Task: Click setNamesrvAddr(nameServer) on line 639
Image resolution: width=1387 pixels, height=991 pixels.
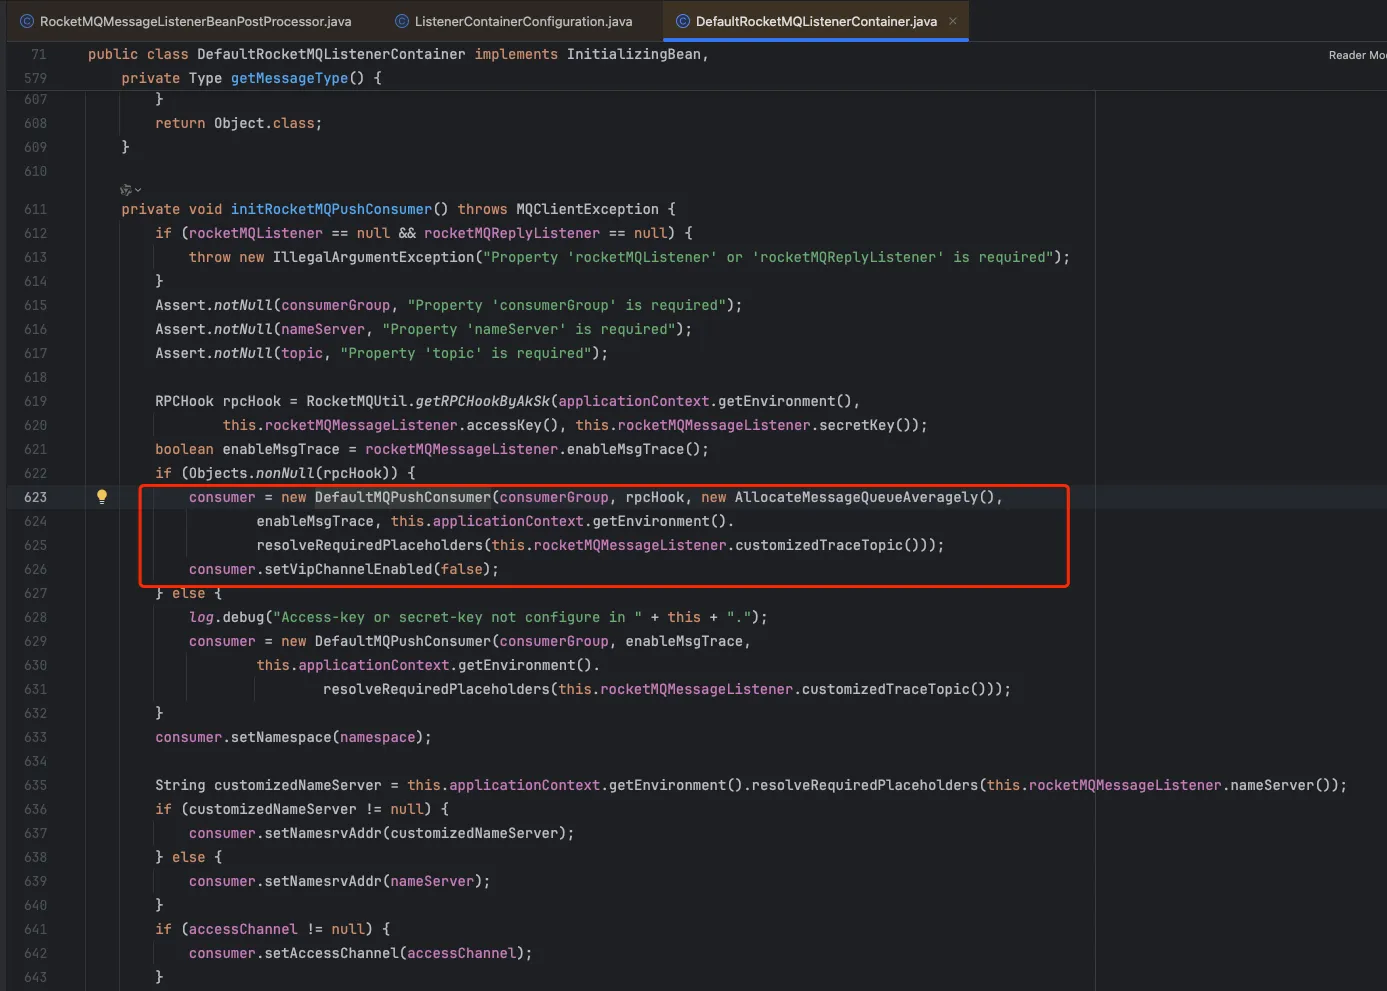Action: [x=373, y=881]
